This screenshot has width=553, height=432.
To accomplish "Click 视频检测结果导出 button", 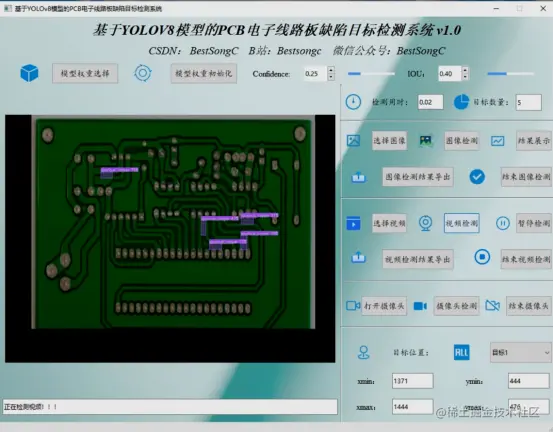I will click(x=418, y=260).
